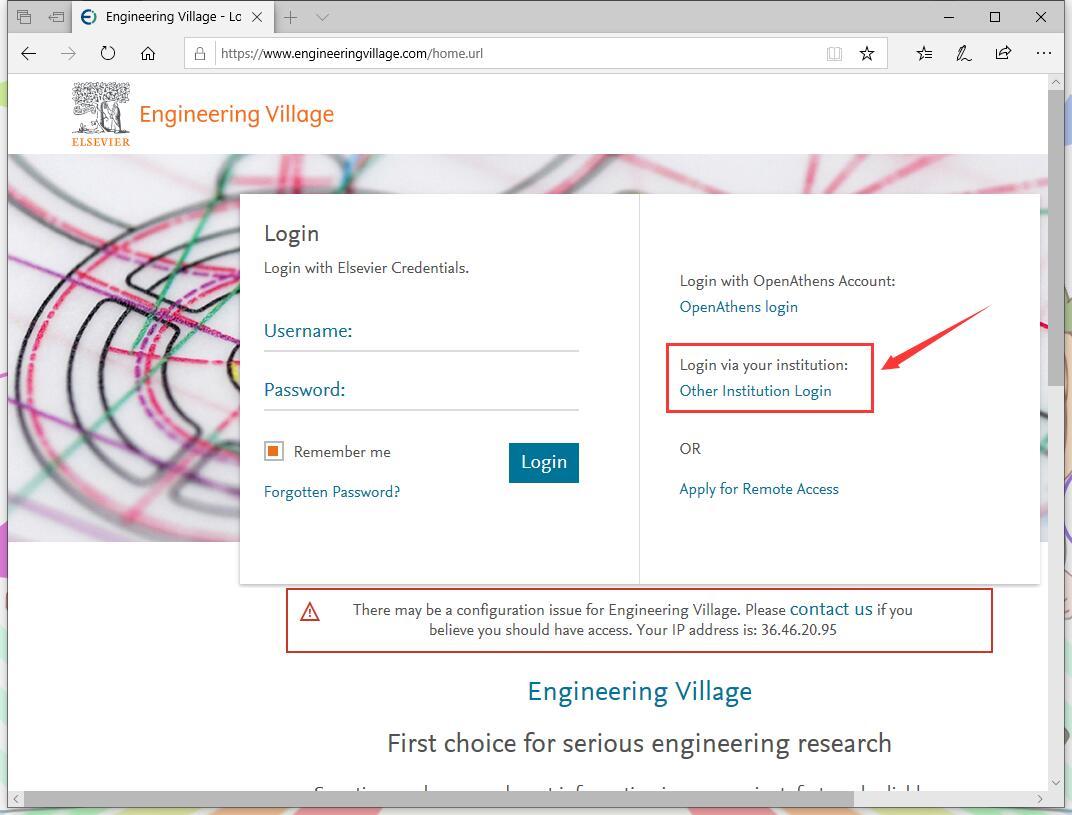The height and width of the screenshot is (815, 1072).
Task: Click the Elsevier tree logo
Action: 100,114
